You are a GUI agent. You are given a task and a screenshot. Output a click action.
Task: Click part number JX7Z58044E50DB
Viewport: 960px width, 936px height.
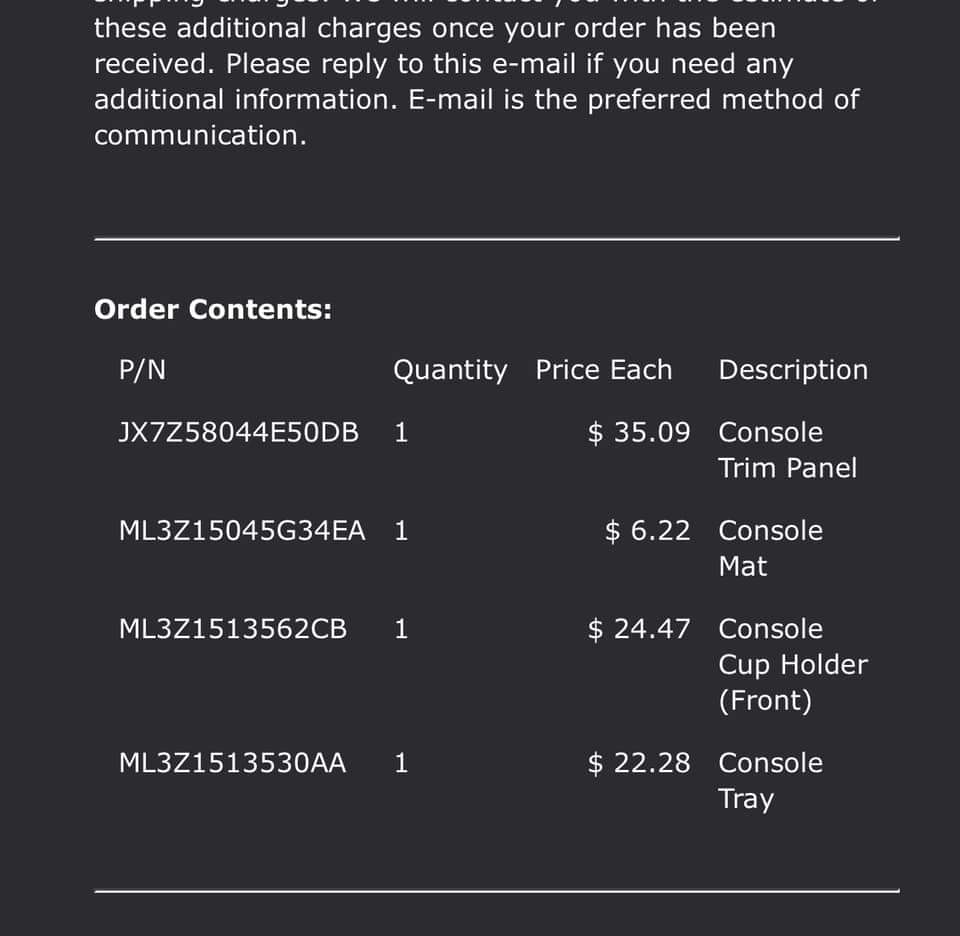tap(238, 433)
